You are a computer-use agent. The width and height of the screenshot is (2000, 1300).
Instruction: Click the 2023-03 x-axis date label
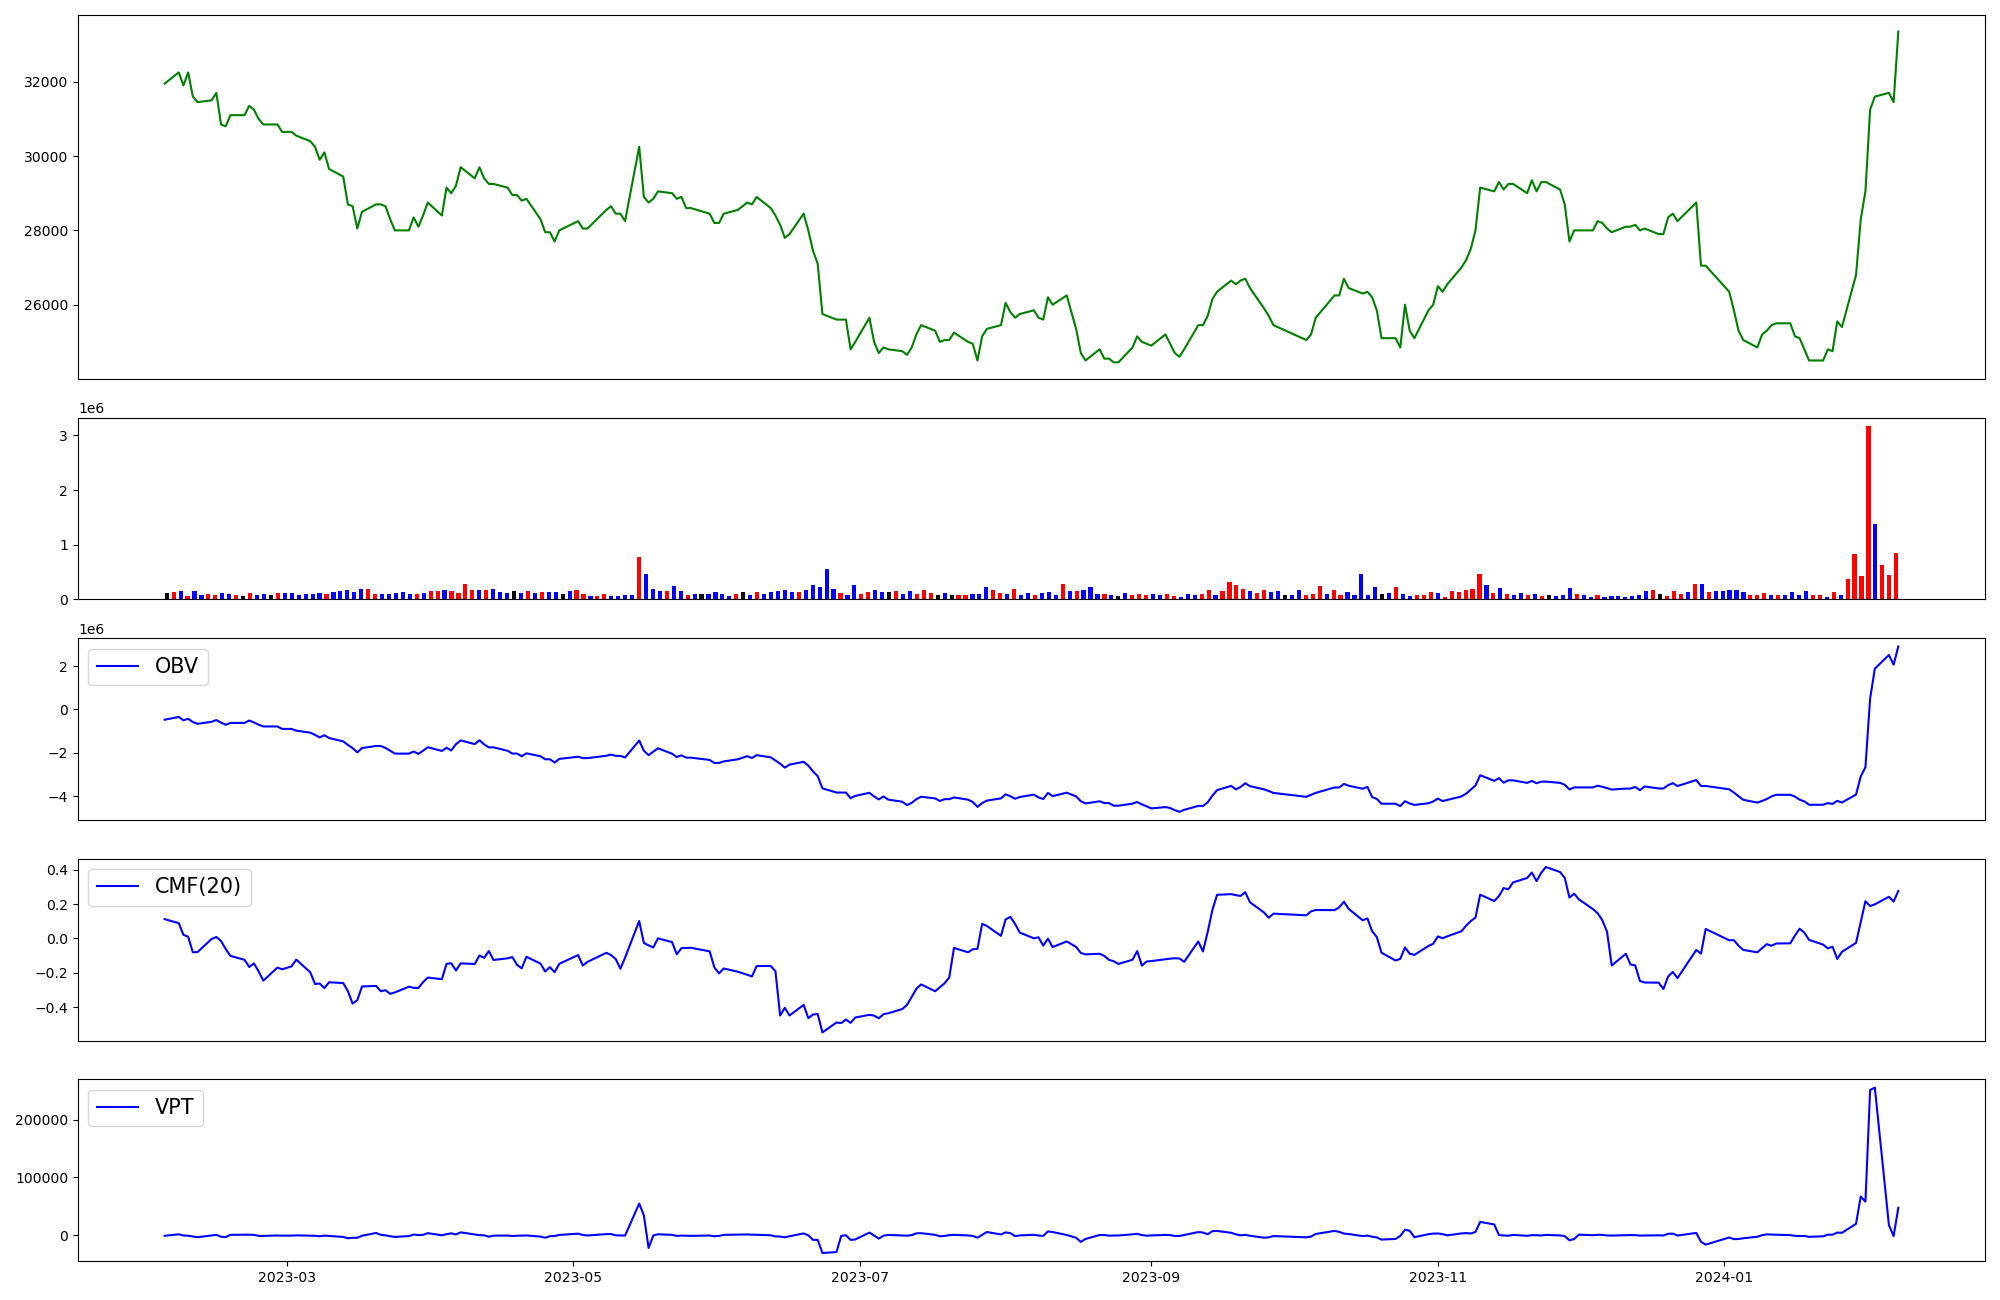coord(287,1277)
